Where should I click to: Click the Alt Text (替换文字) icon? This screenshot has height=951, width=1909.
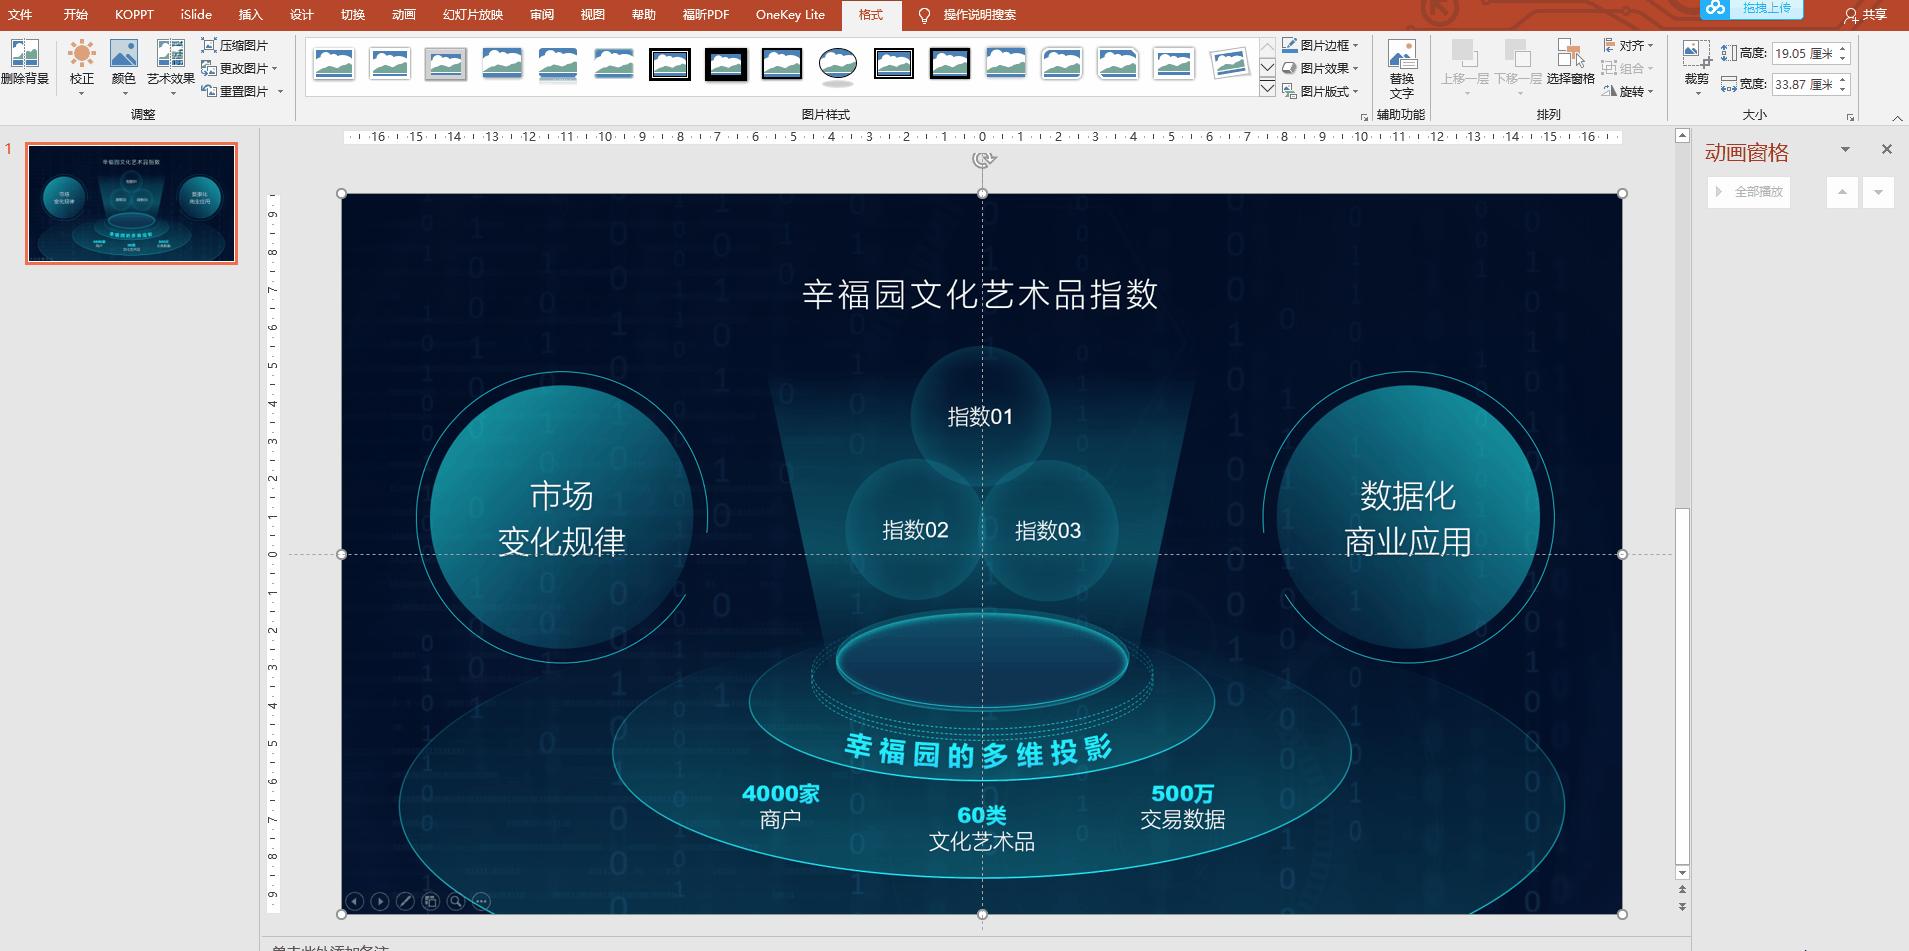point(1401,68)
